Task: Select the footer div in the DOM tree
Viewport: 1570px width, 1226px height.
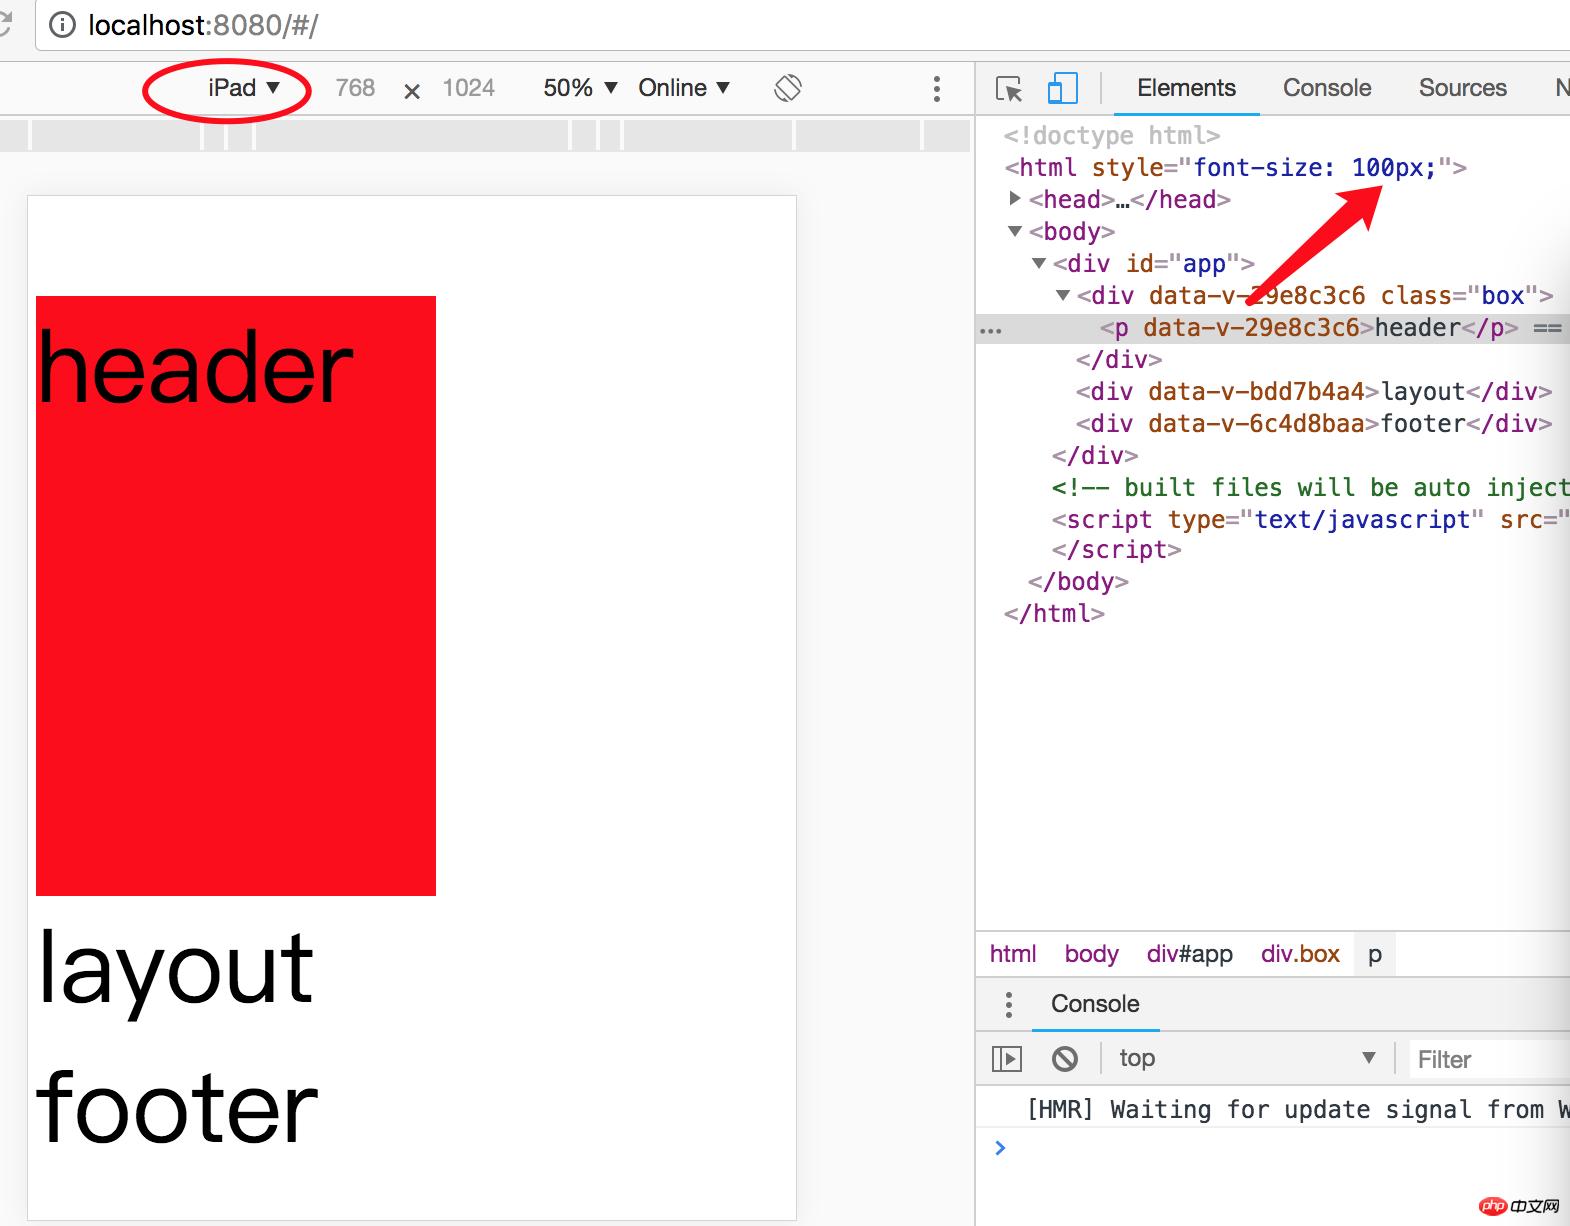Action: click(1313, 424)
